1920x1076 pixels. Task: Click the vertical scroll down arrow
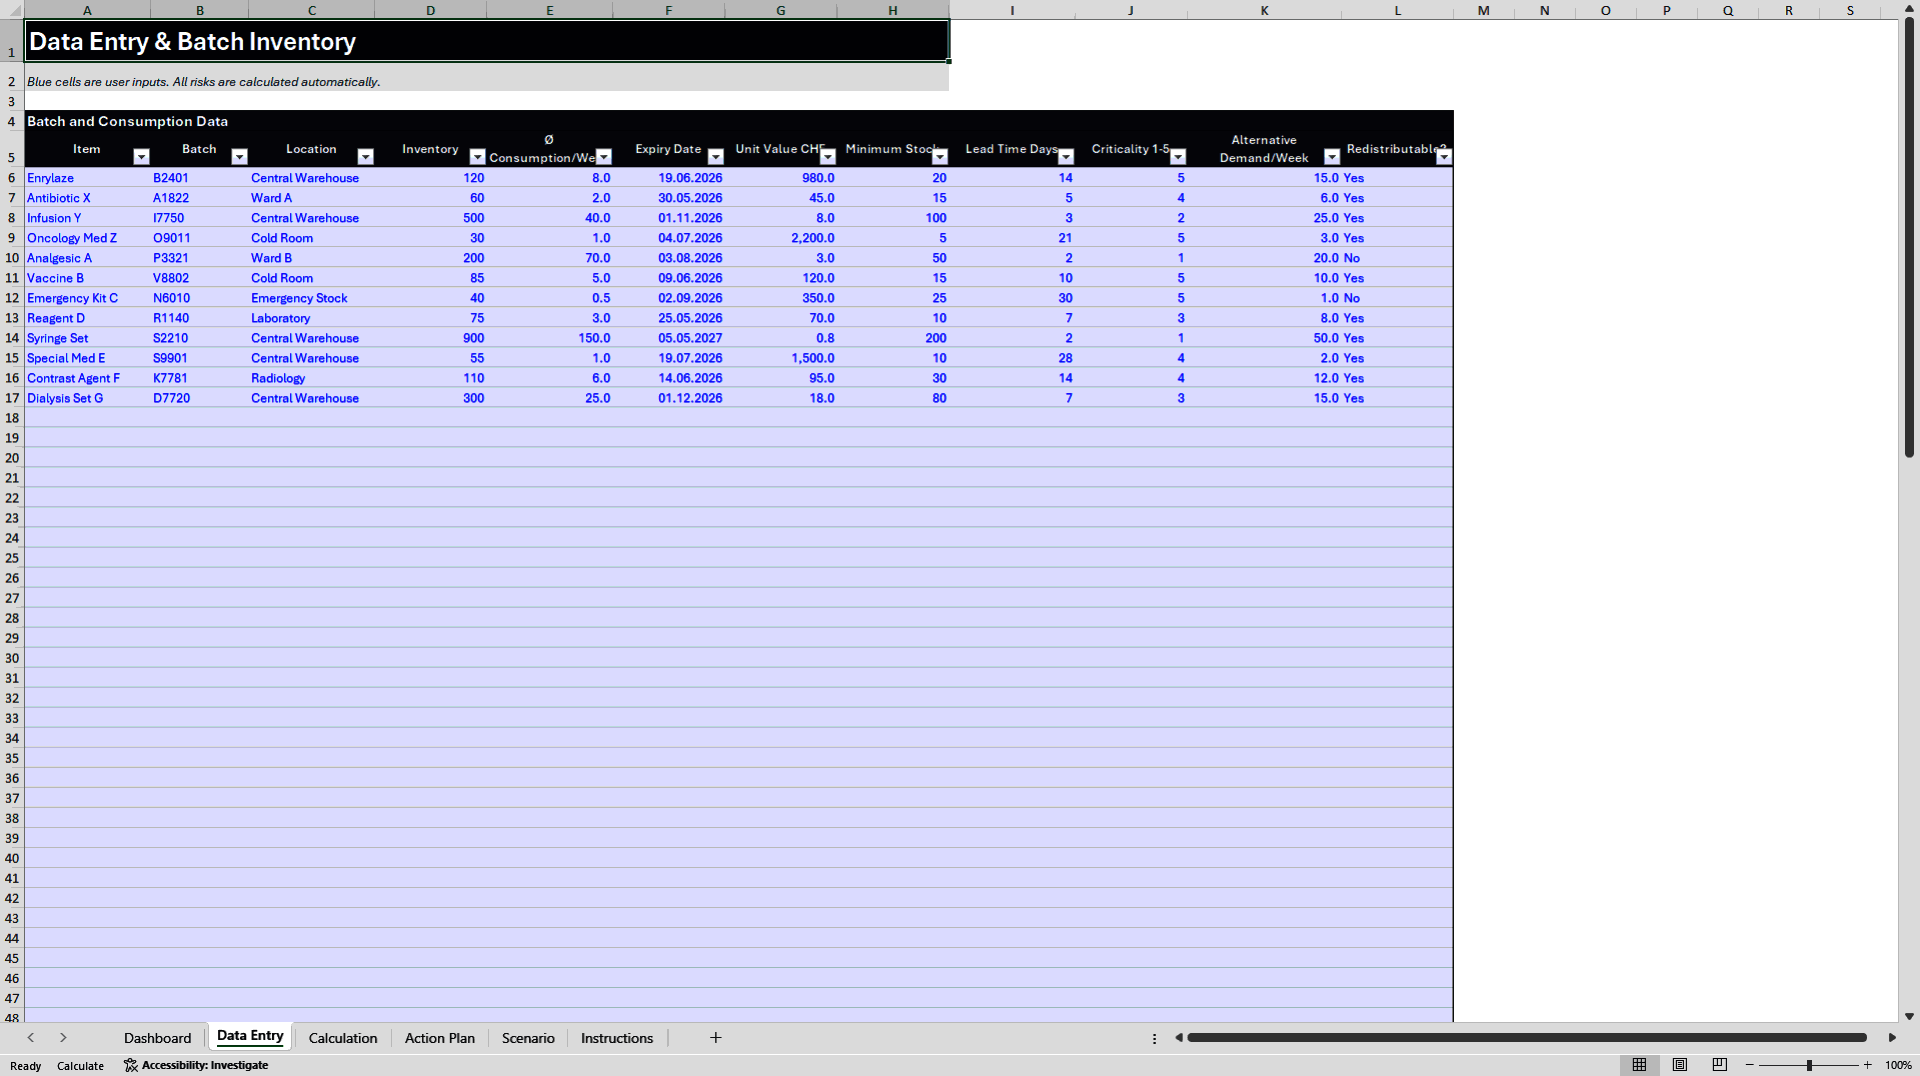[x=1909, y=1016]
